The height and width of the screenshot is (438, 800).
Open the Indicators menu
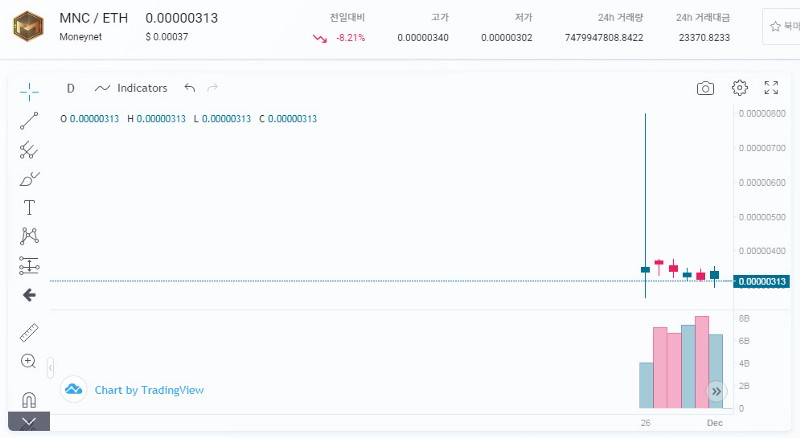tap(132, 88)
